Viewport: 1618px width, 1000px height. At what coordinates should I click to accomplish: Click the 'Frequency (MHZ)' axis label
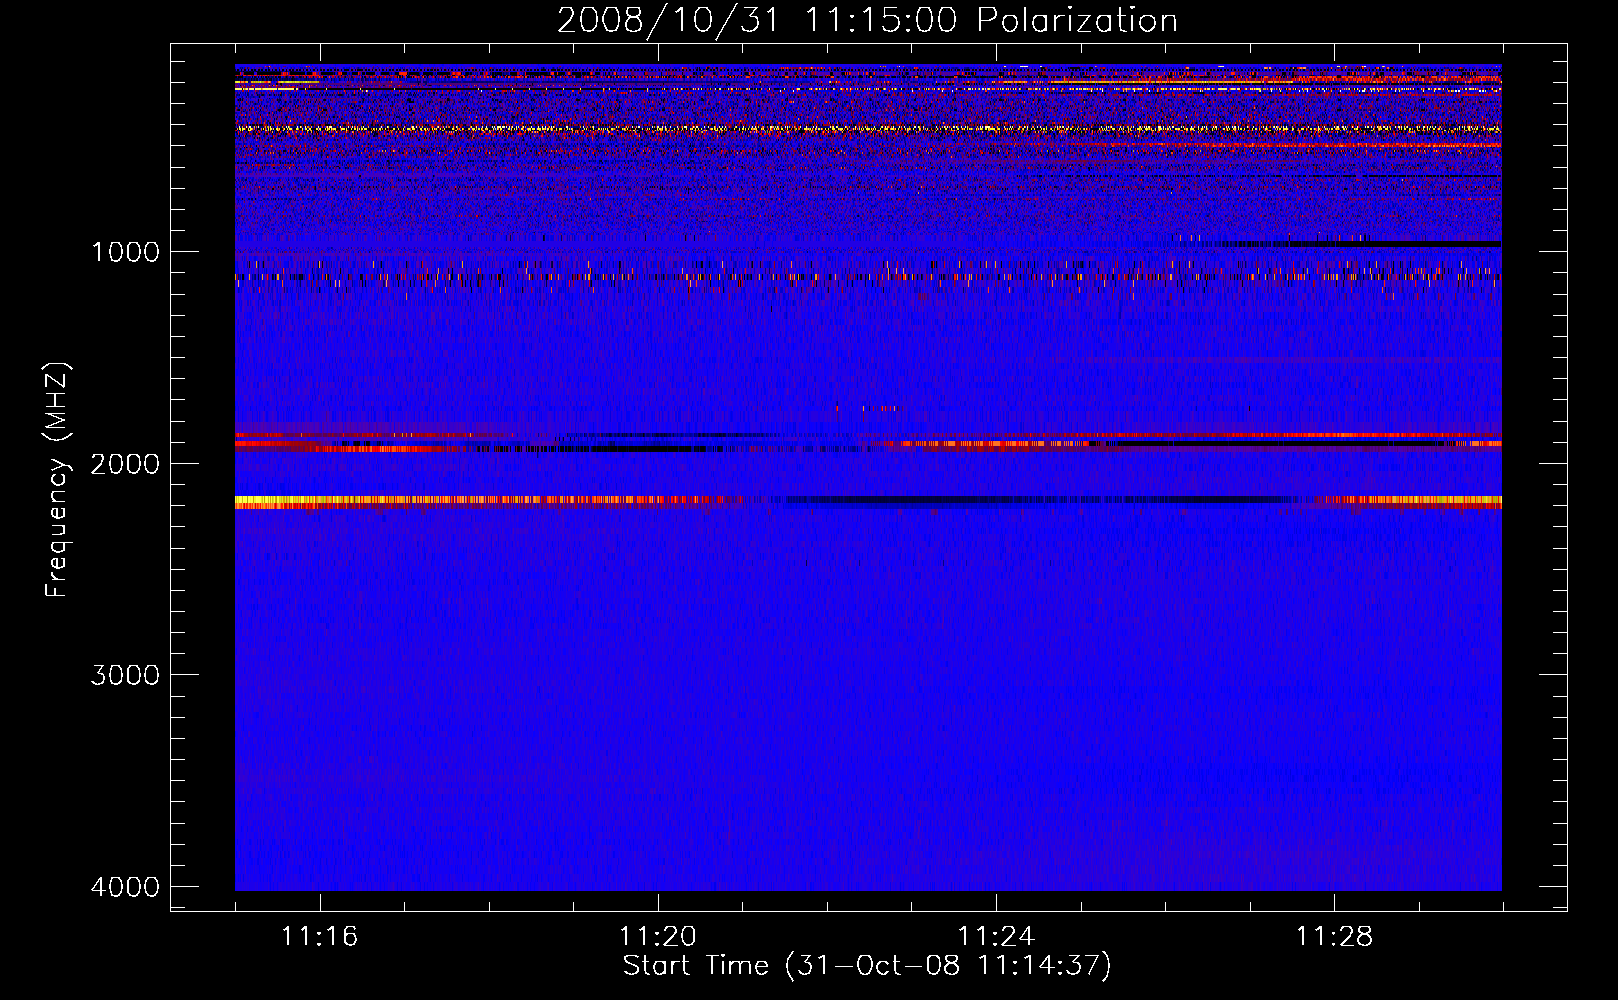(58, 480)
